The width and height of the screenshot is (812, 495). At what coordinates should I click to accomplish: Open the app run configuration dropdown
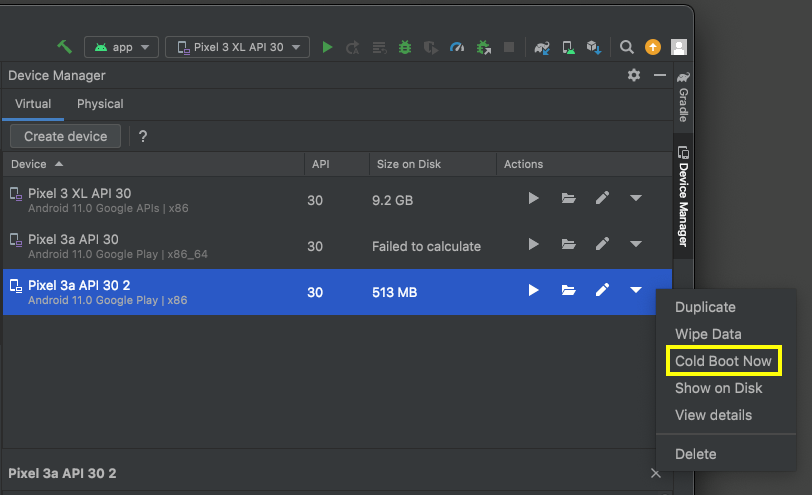point(122,47)
